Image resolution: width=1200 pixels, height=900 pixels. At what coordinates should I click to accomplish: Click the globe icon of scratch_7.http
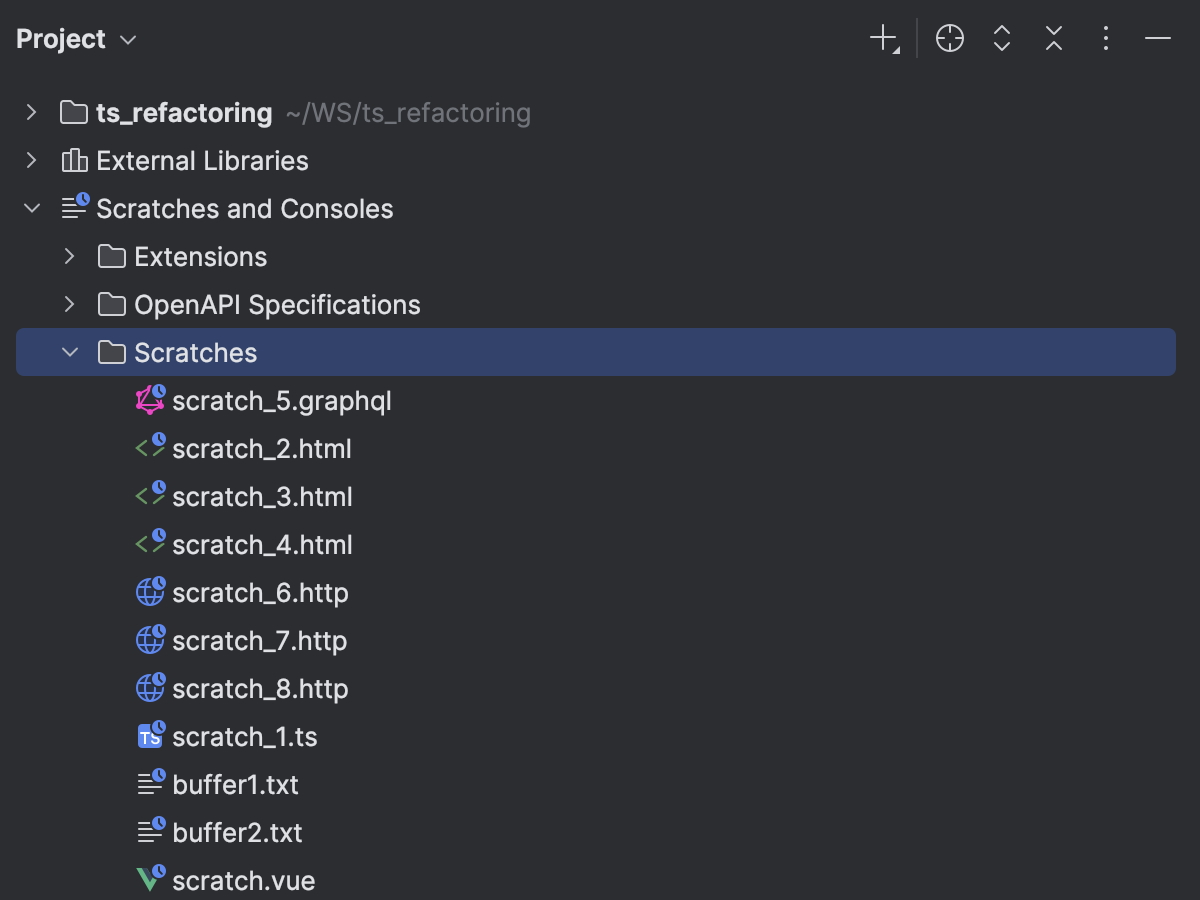point(150,640)
